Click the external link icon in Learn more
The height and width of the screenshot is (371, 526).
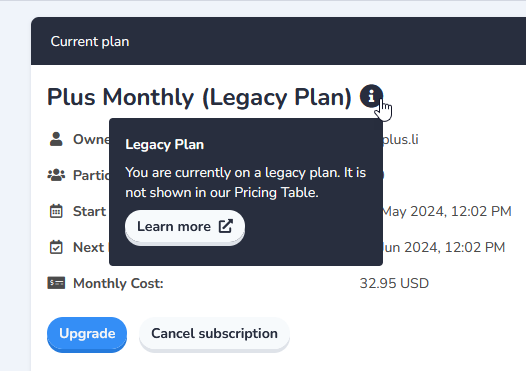[x=226, y=226]
